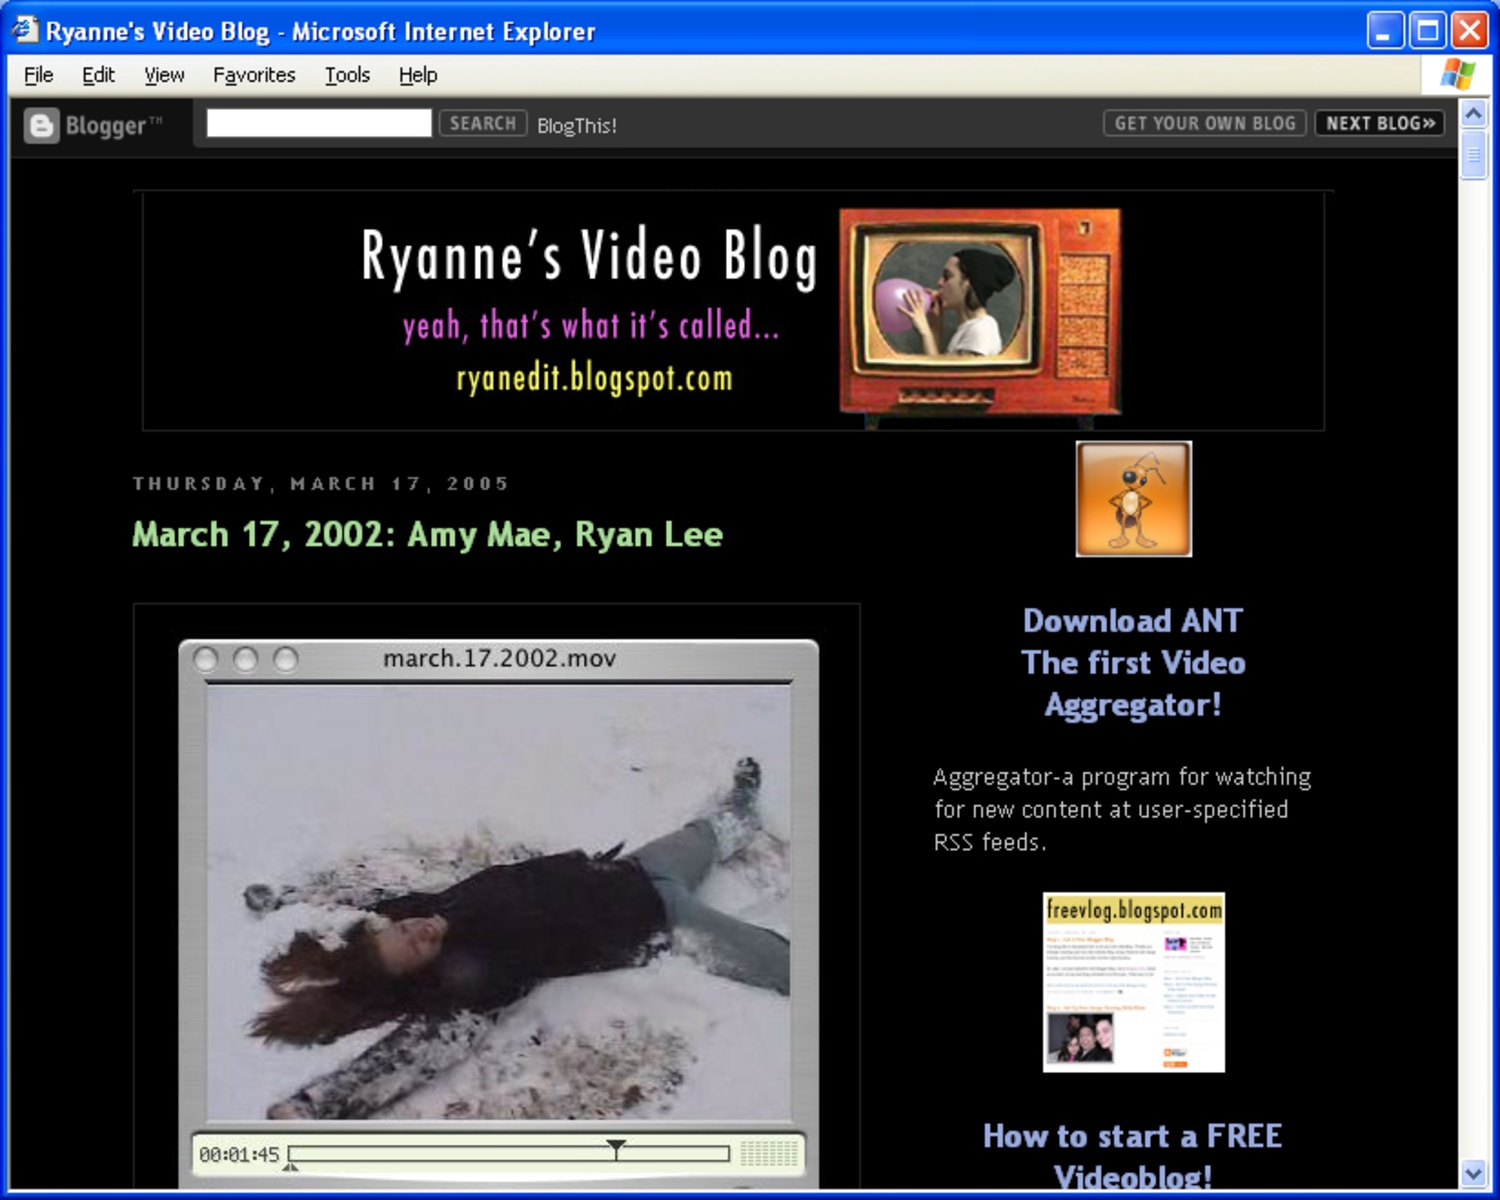Click the freevlog.blogspot.com thumbnail

click(1133, 982)
